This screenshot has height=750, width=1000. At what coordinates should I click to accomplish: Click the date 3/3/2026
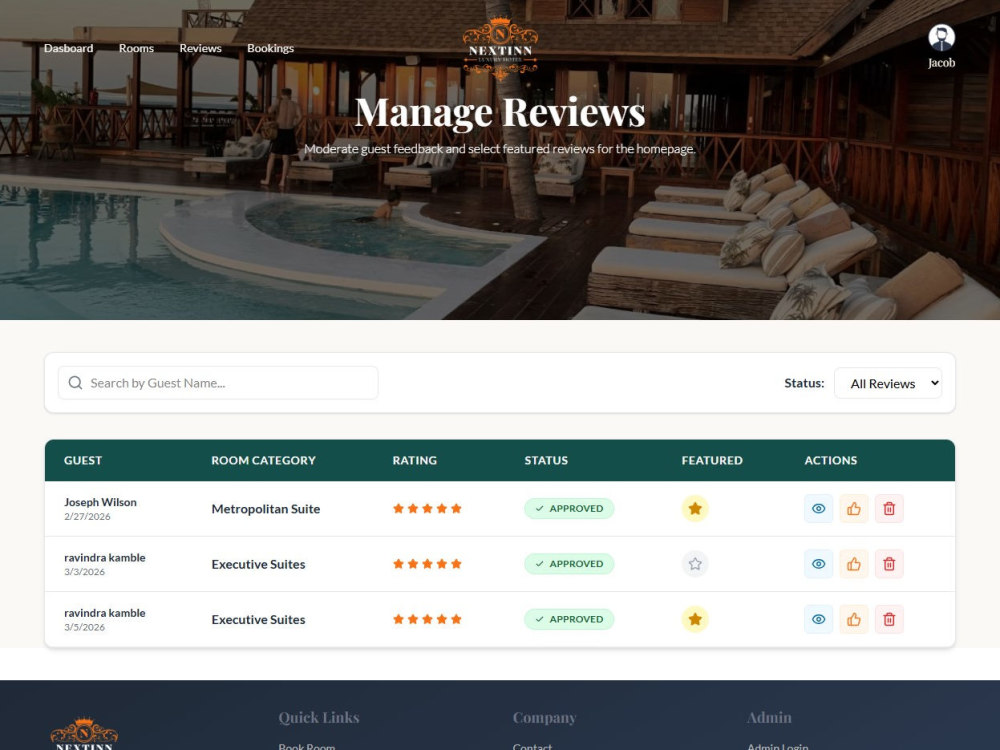(x=84, y=572)
